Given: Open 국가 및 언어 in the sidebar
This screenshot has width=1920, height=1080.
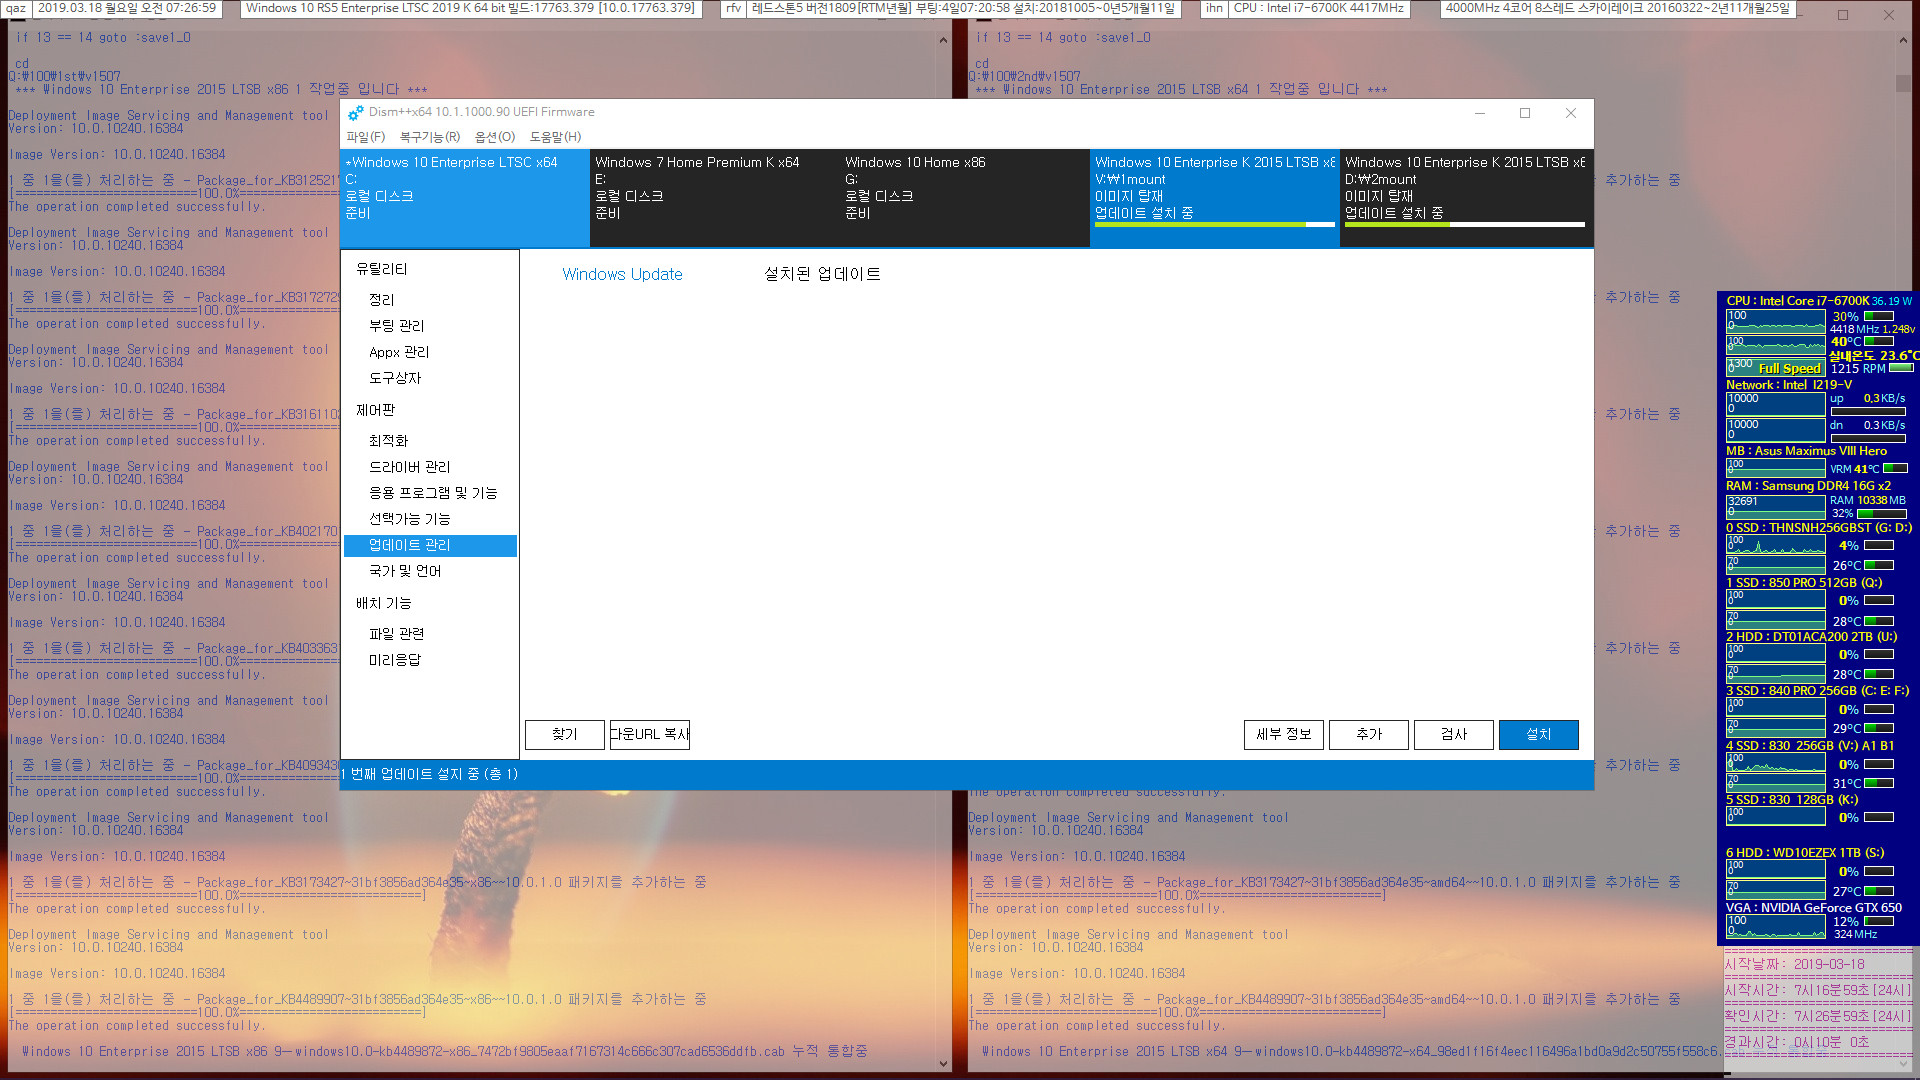Looking at the screenshot, I should (x=405, y=571).
